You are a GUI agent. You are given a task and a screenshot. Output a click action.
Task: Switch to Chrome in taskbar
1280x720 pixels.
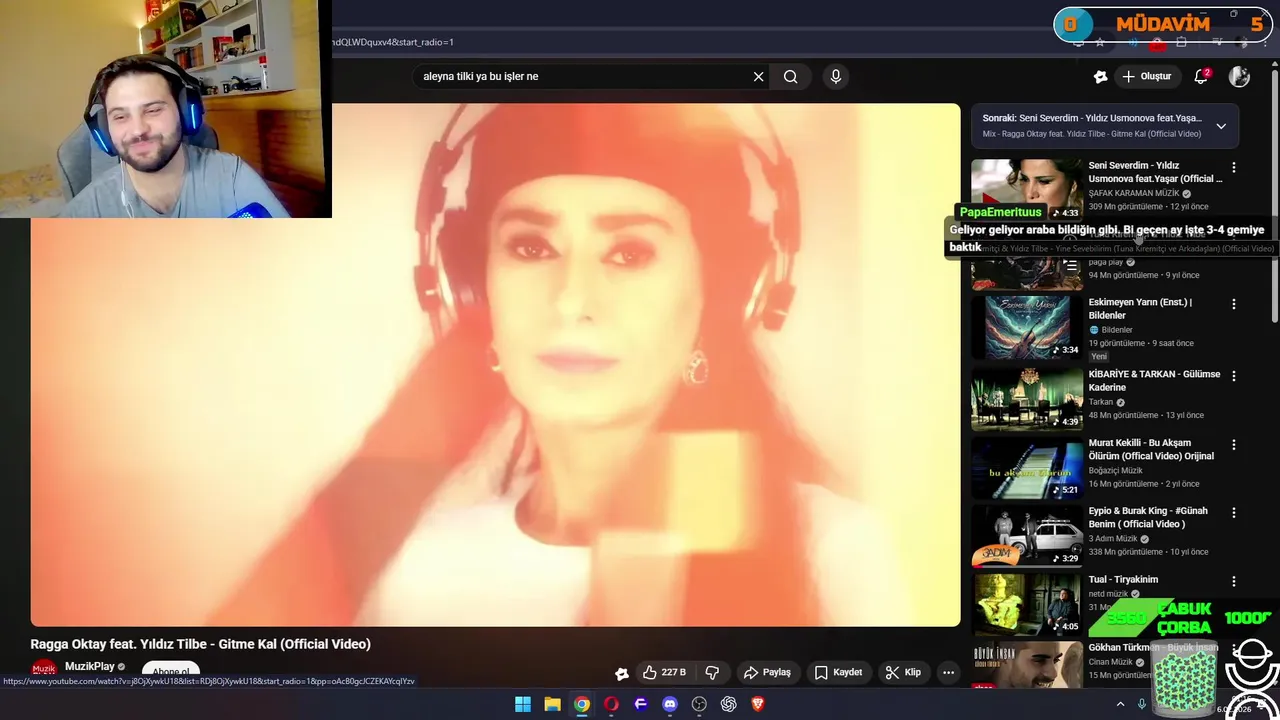click(581, 704)
